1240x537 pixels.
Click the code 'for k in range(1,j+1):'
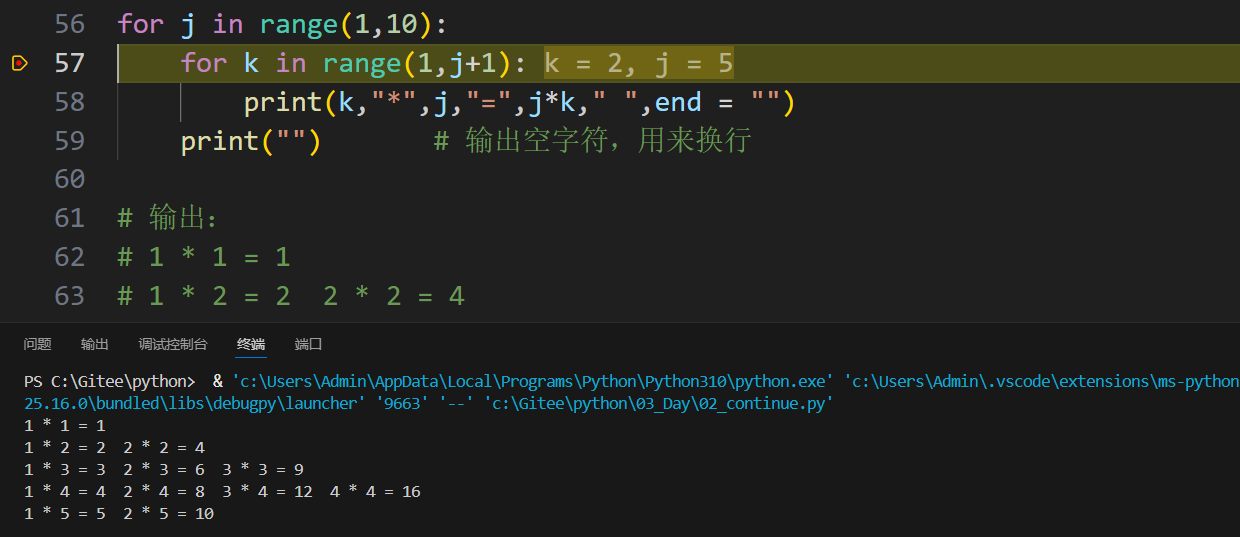click(x=353, y=63)
